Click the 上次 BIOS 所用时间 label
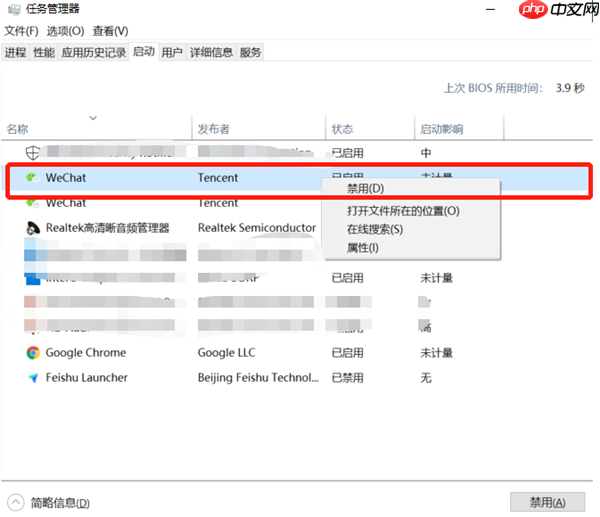The image size is (600, 517). [493, 88]
